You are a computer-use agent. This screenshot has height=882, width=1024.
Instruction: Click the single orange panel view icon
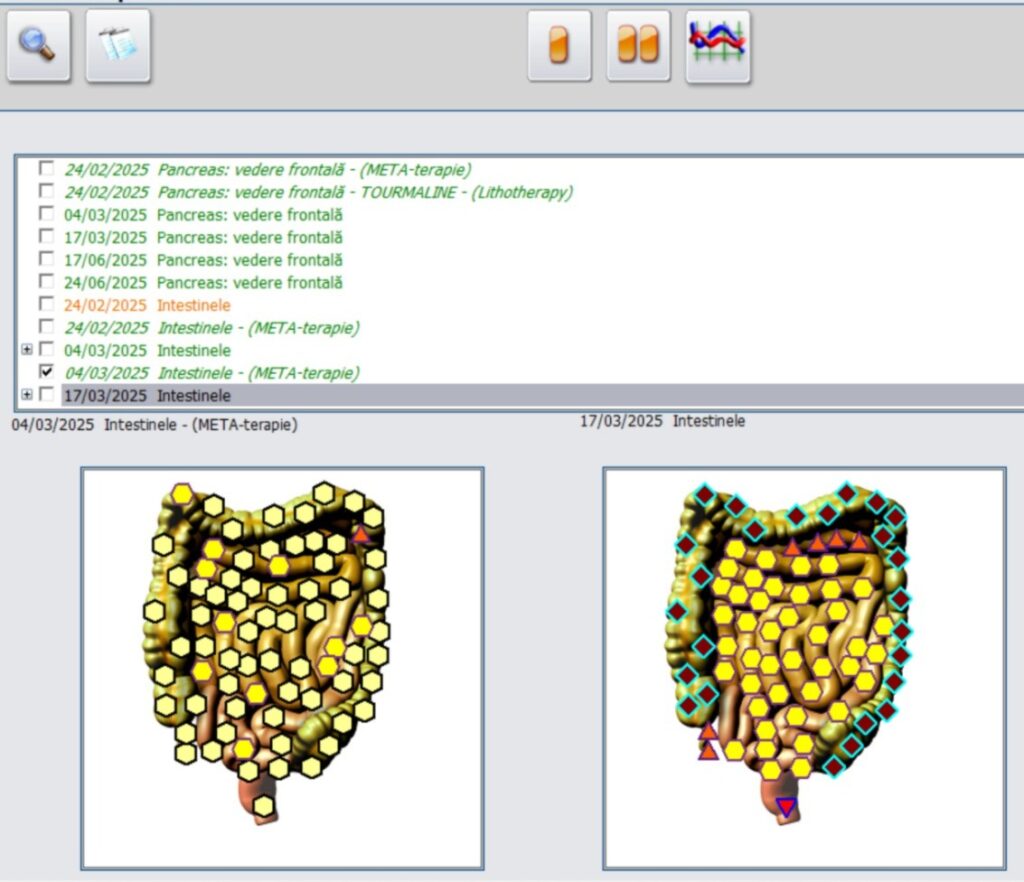click(x=560, y=46)
